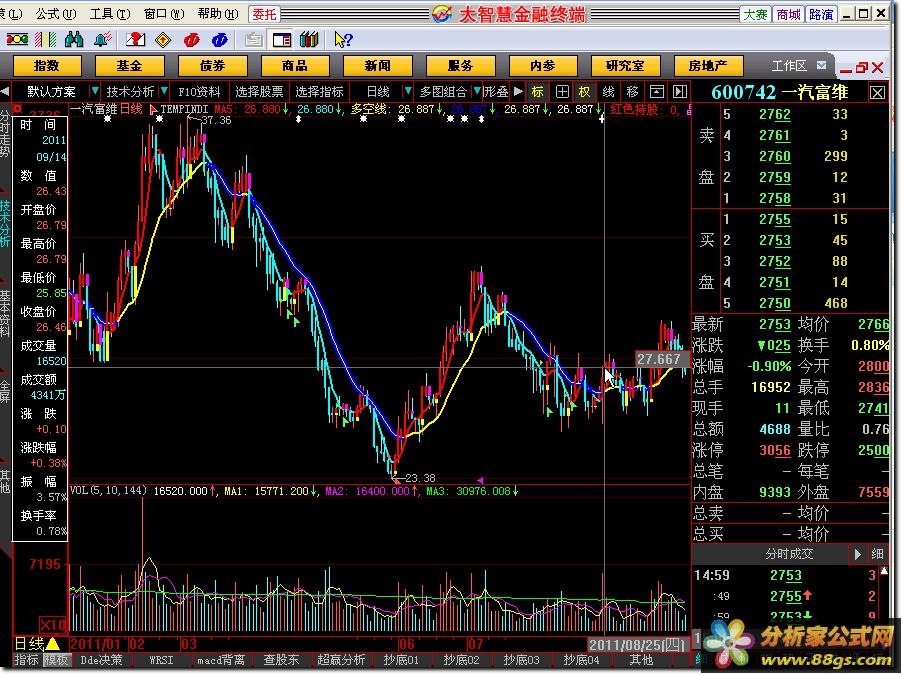Screen dimensions: 903x675
Task: Expand the 日线 period dropdown arrow
Action: pyautogui.click(x=408, y=91)
